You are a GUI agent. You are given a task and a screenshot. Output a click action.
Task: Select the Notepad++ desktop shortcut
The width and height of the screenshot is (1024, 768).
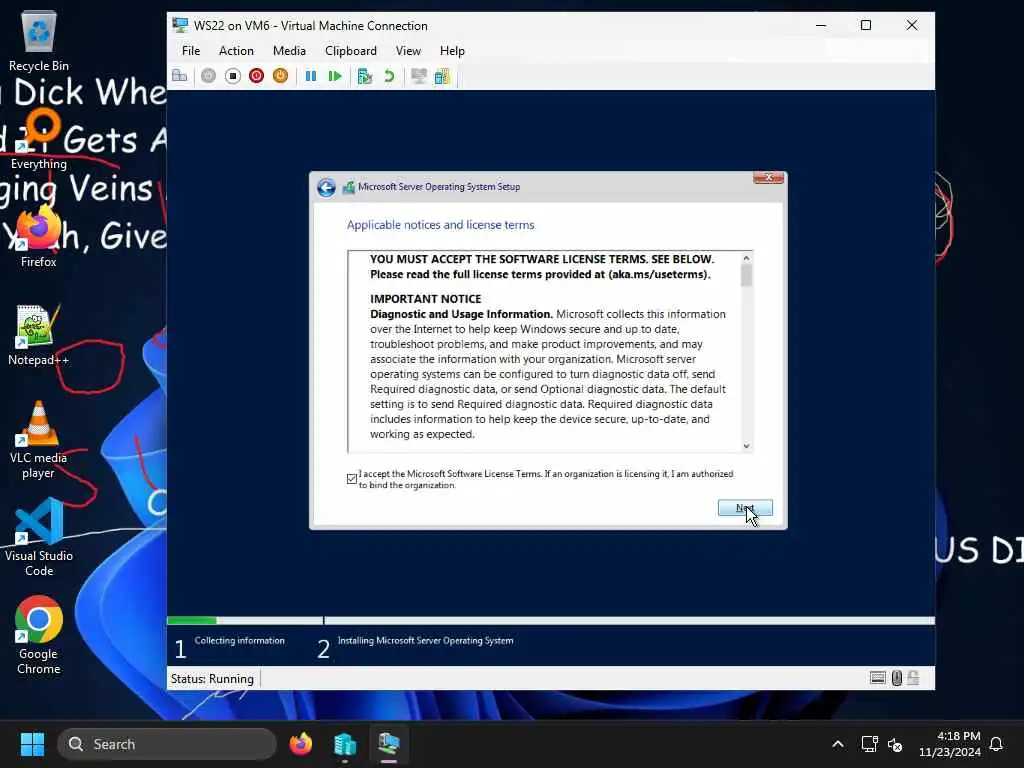point(39,335)
